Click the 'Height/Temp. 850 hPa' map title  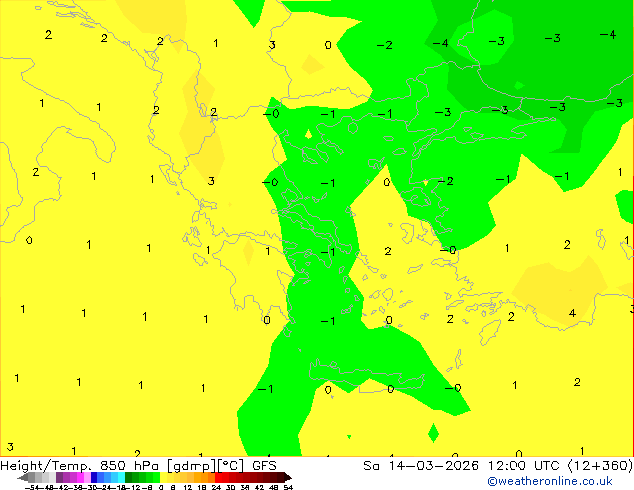pos(80,466)
